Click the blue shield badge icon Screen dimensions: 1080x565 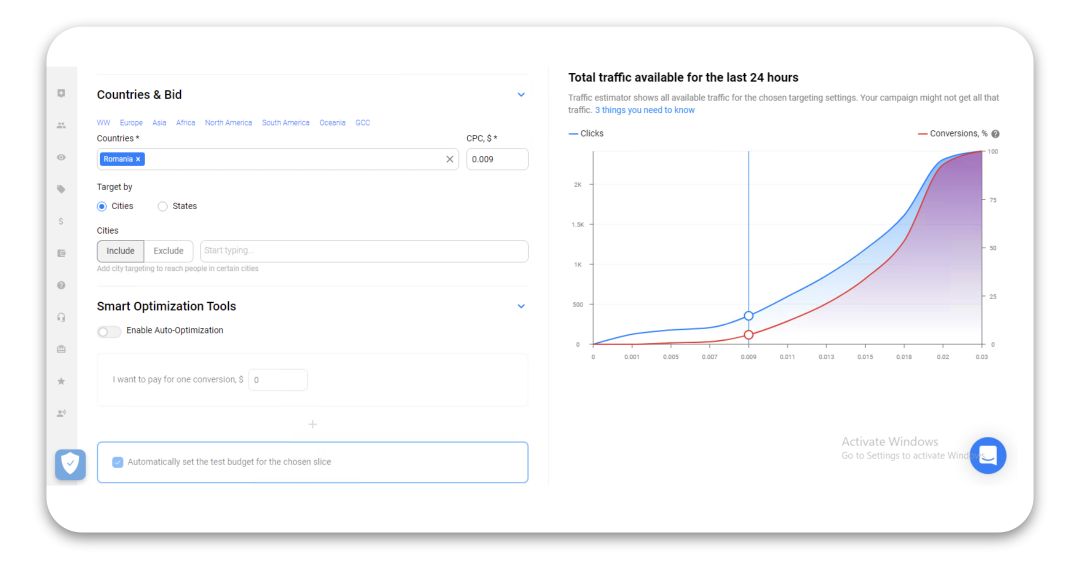(70, 464)
